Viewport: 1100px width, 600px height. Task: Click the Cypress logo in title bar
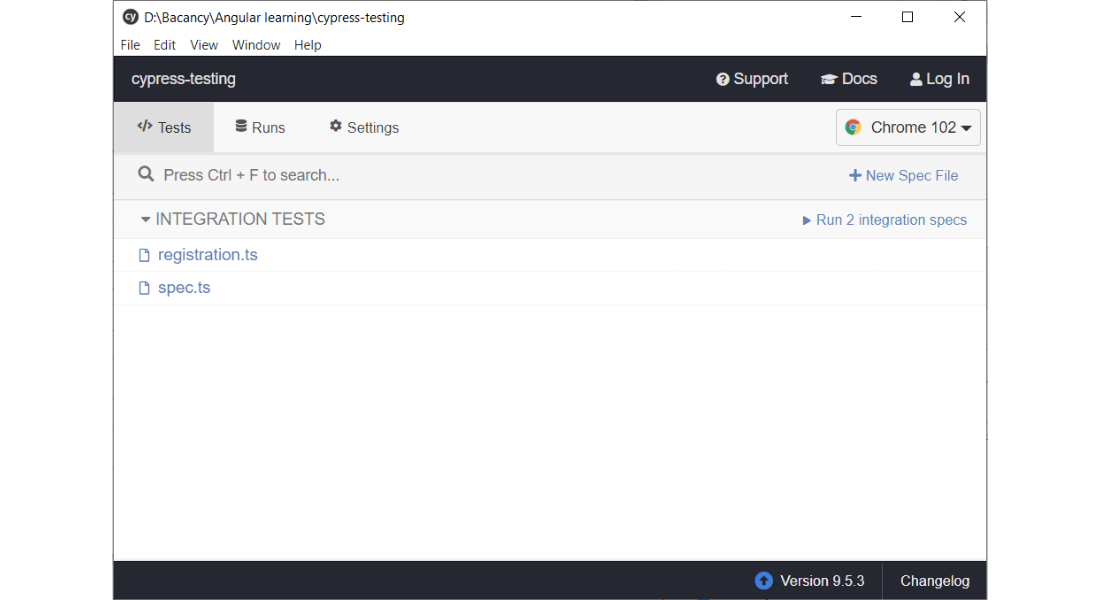pos(130,17)
